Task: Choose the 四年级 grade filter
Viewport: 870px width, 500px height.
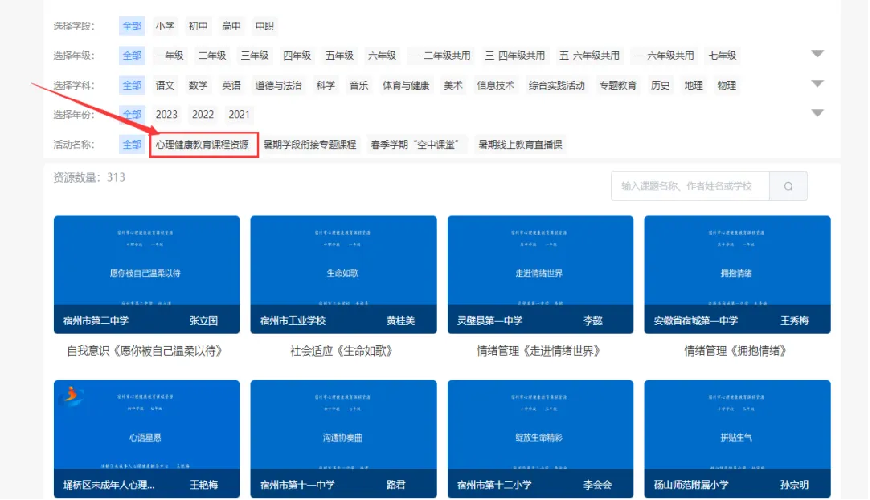Action: [297, 55]
